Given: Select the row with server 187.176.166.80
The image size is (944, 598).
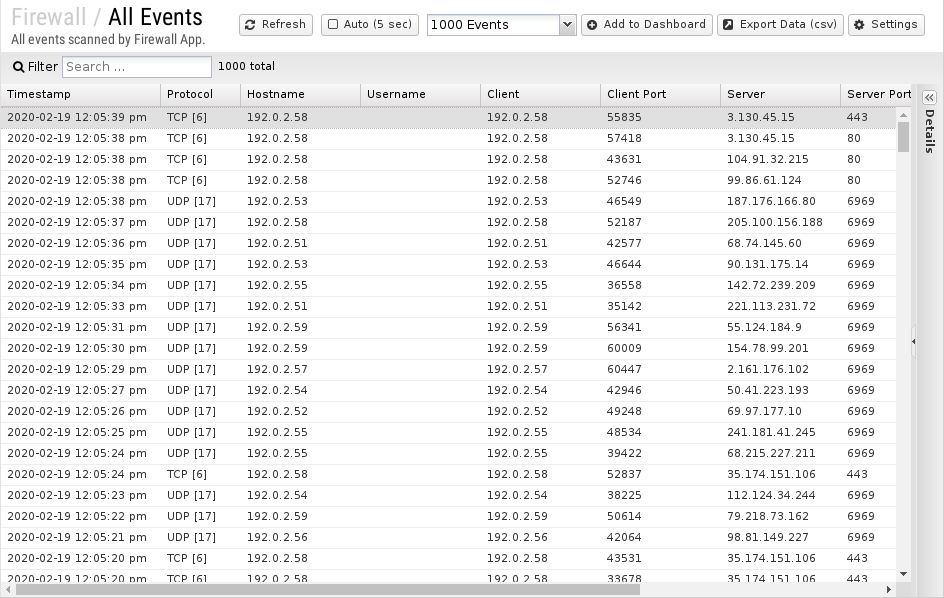Looking at the screenshot, I should (450, 201).
